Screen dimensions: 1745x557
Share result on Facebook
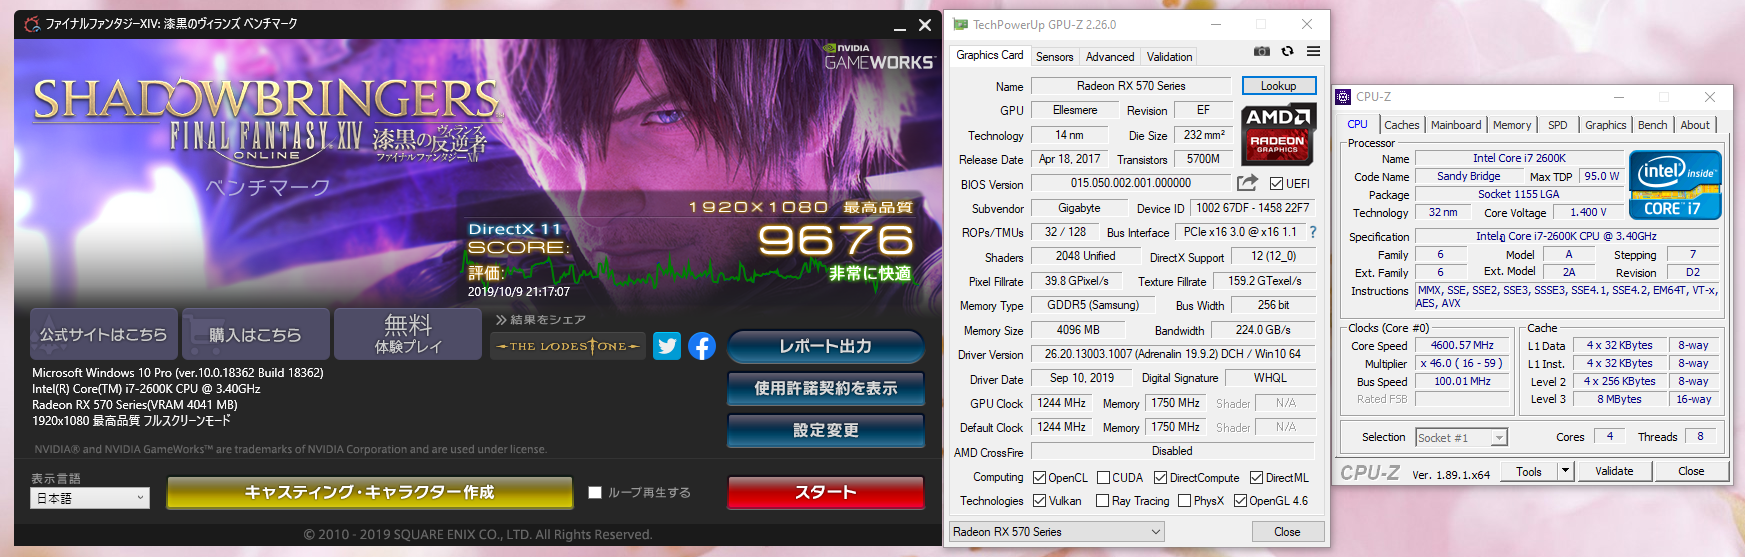coord(702,346)
